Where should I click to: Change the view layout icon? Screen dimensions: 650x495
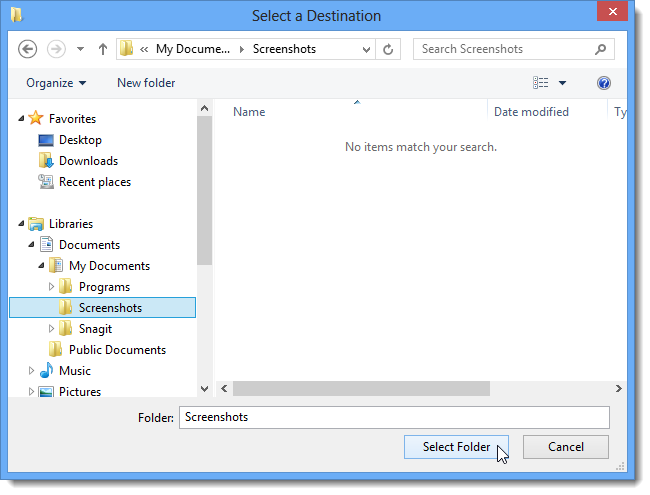(x=541, y=83)
